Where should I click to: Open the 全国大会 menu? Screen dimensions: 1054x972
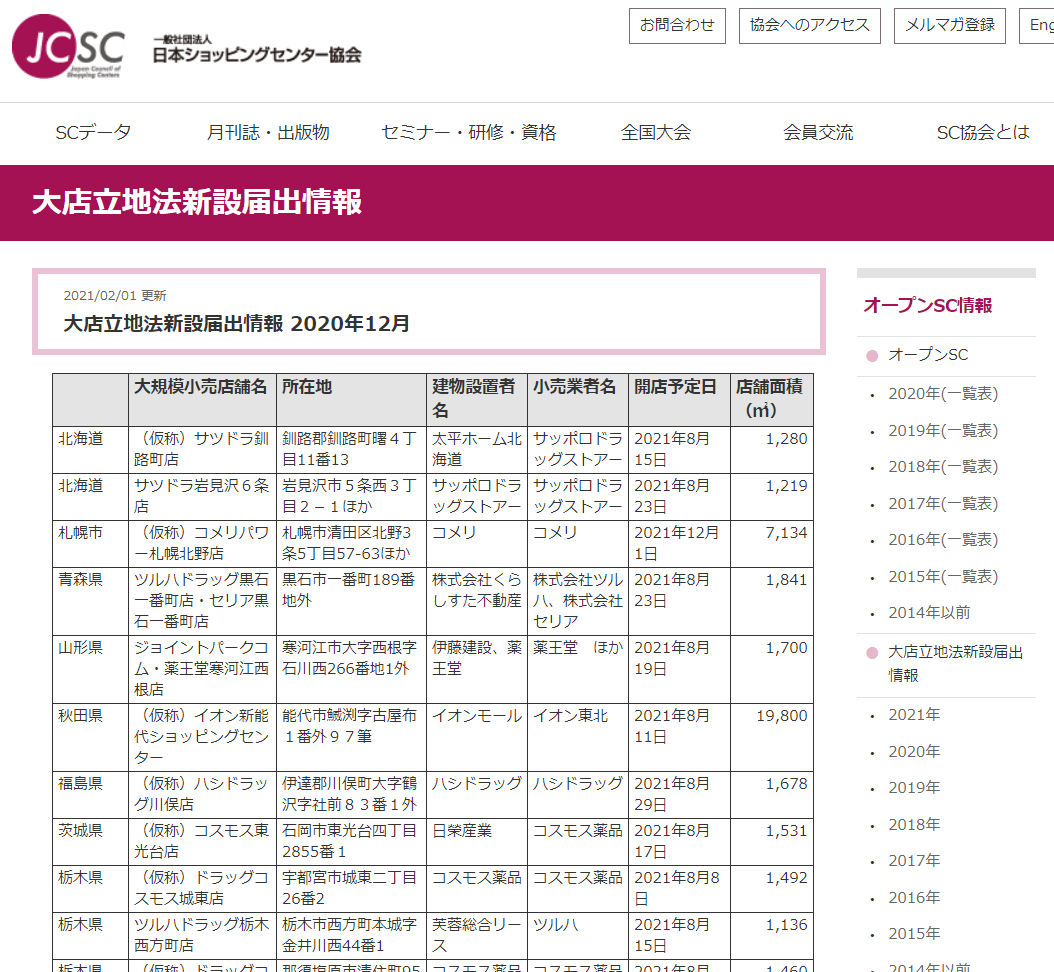[657, 130]
